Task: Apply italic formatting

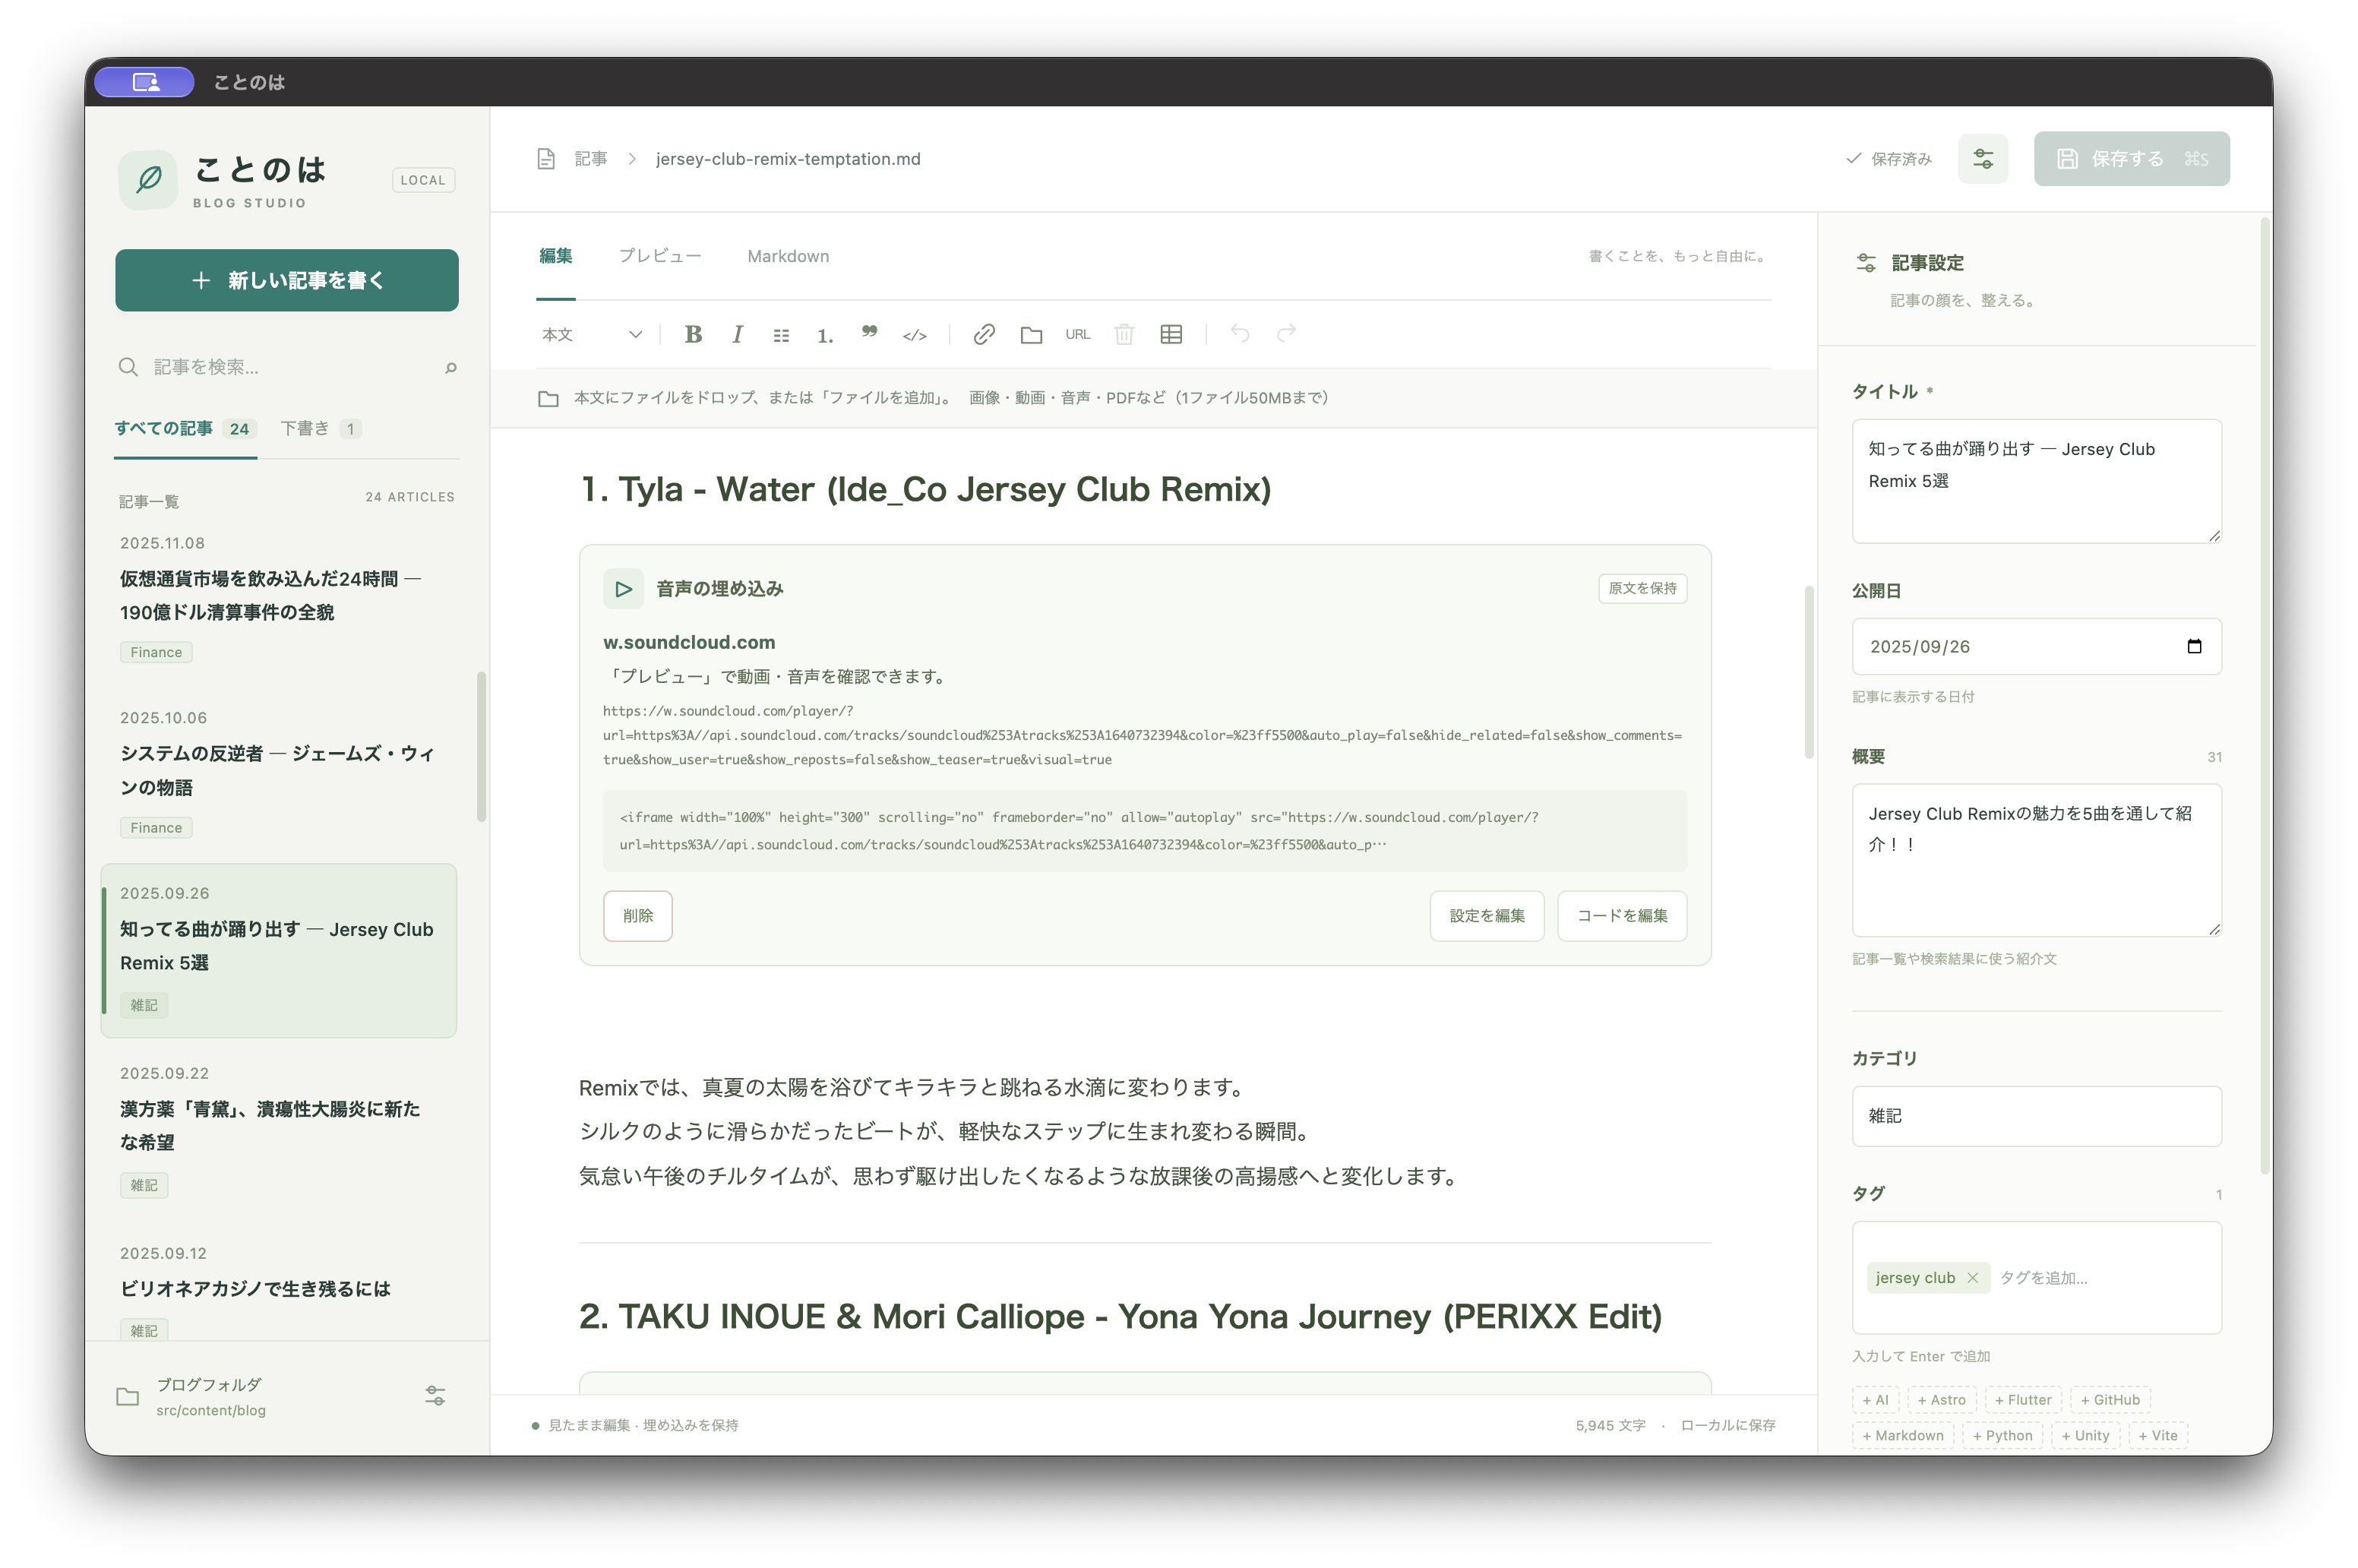Action: coord(737,335)
